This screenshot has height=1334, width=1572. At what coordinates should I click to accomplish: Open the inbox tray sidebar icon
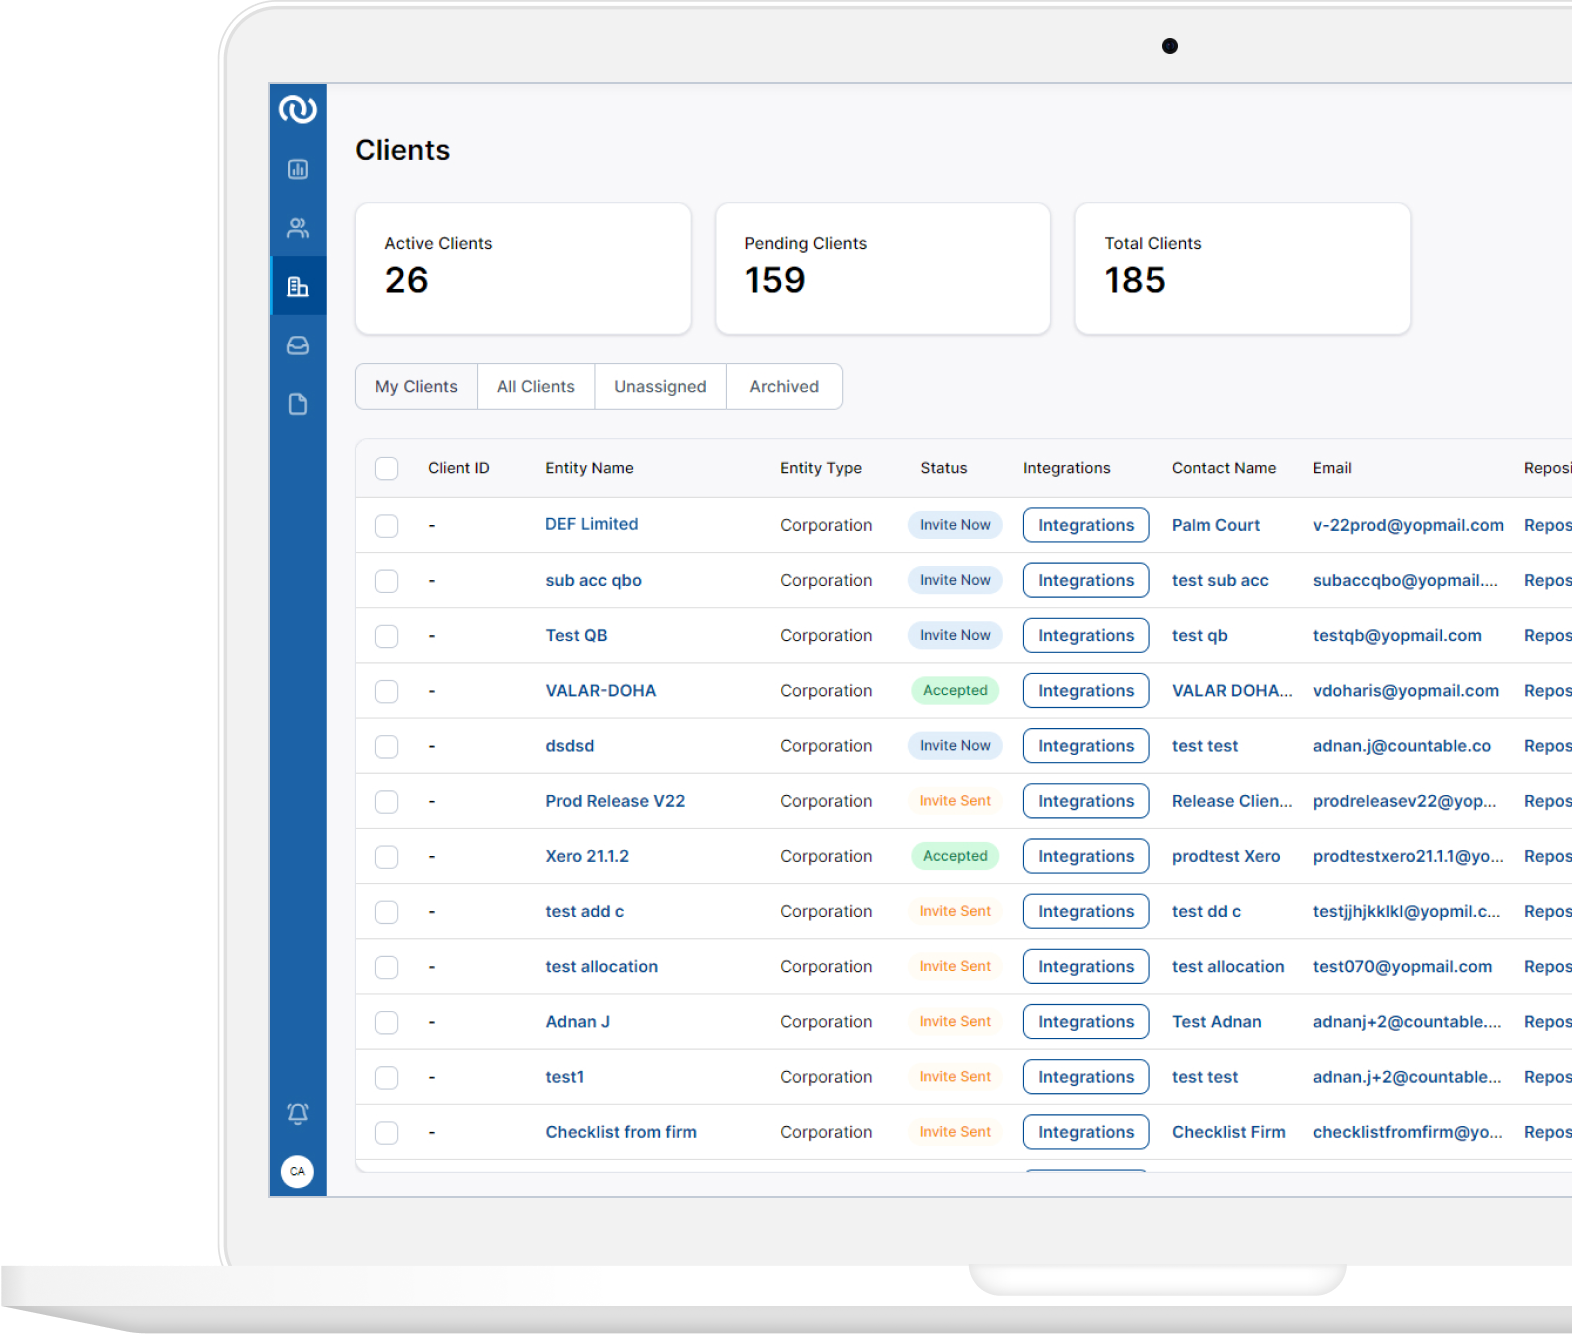pyautogui.click(x=298, y=346)
